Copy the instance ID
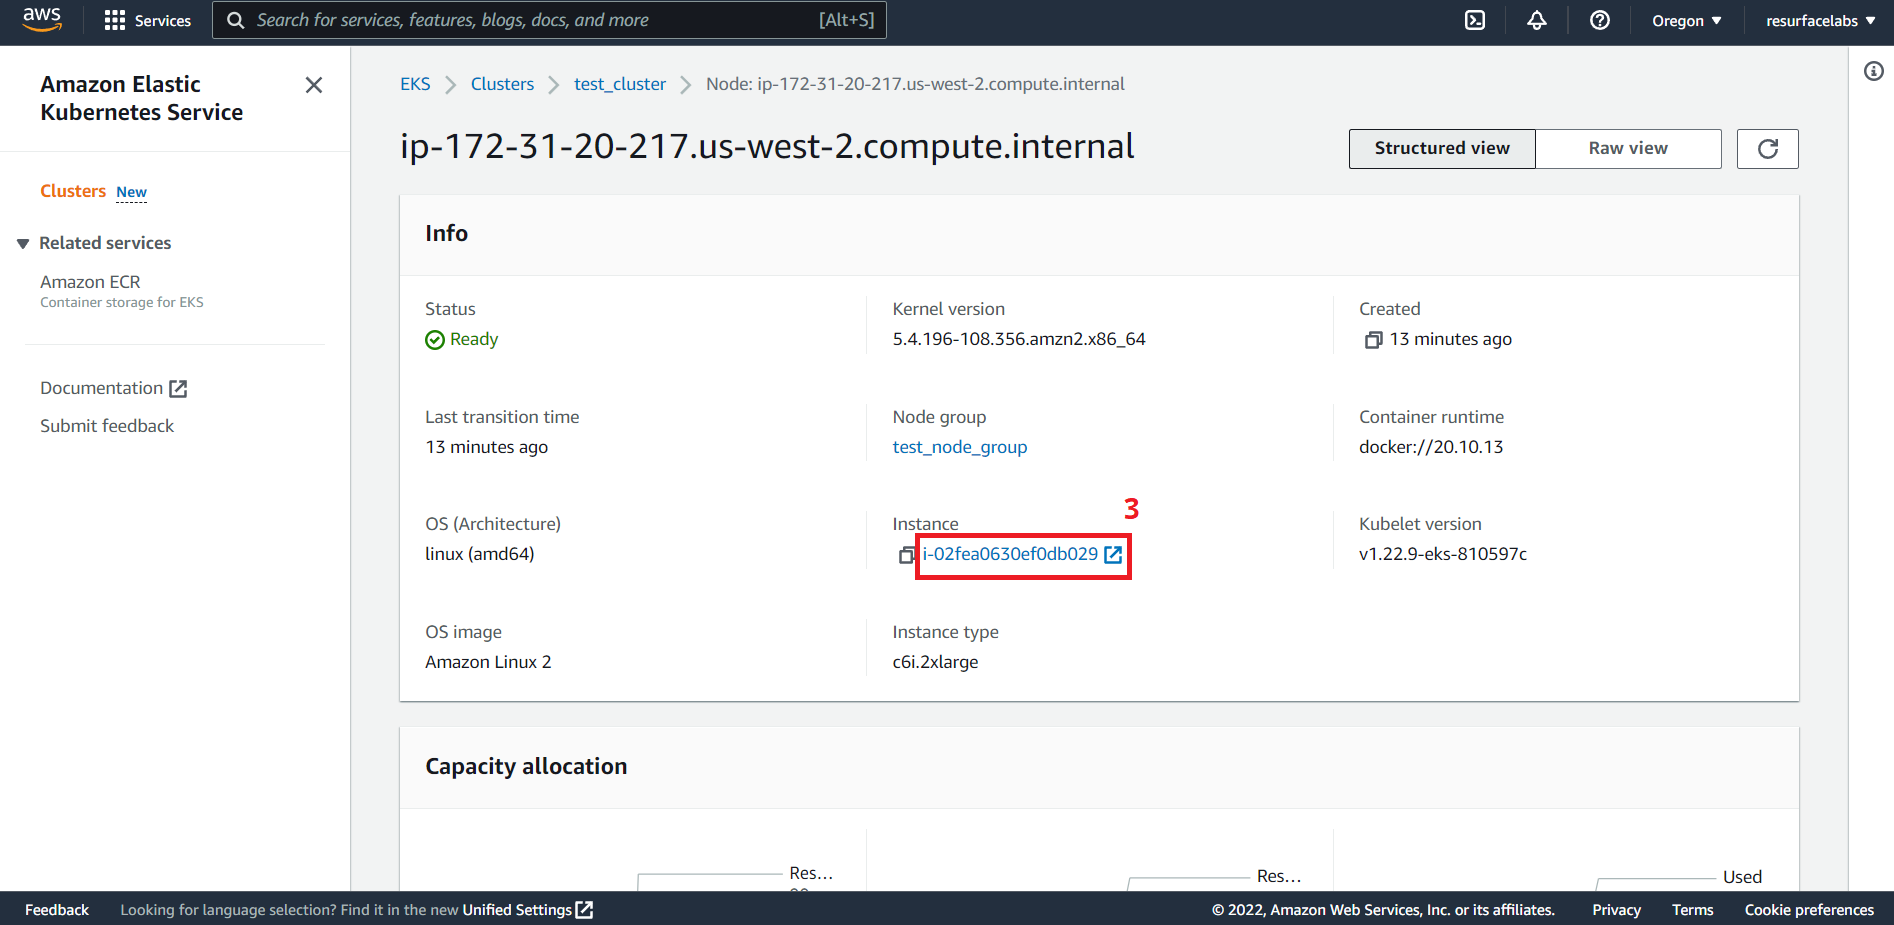 [x=907, y=555]
